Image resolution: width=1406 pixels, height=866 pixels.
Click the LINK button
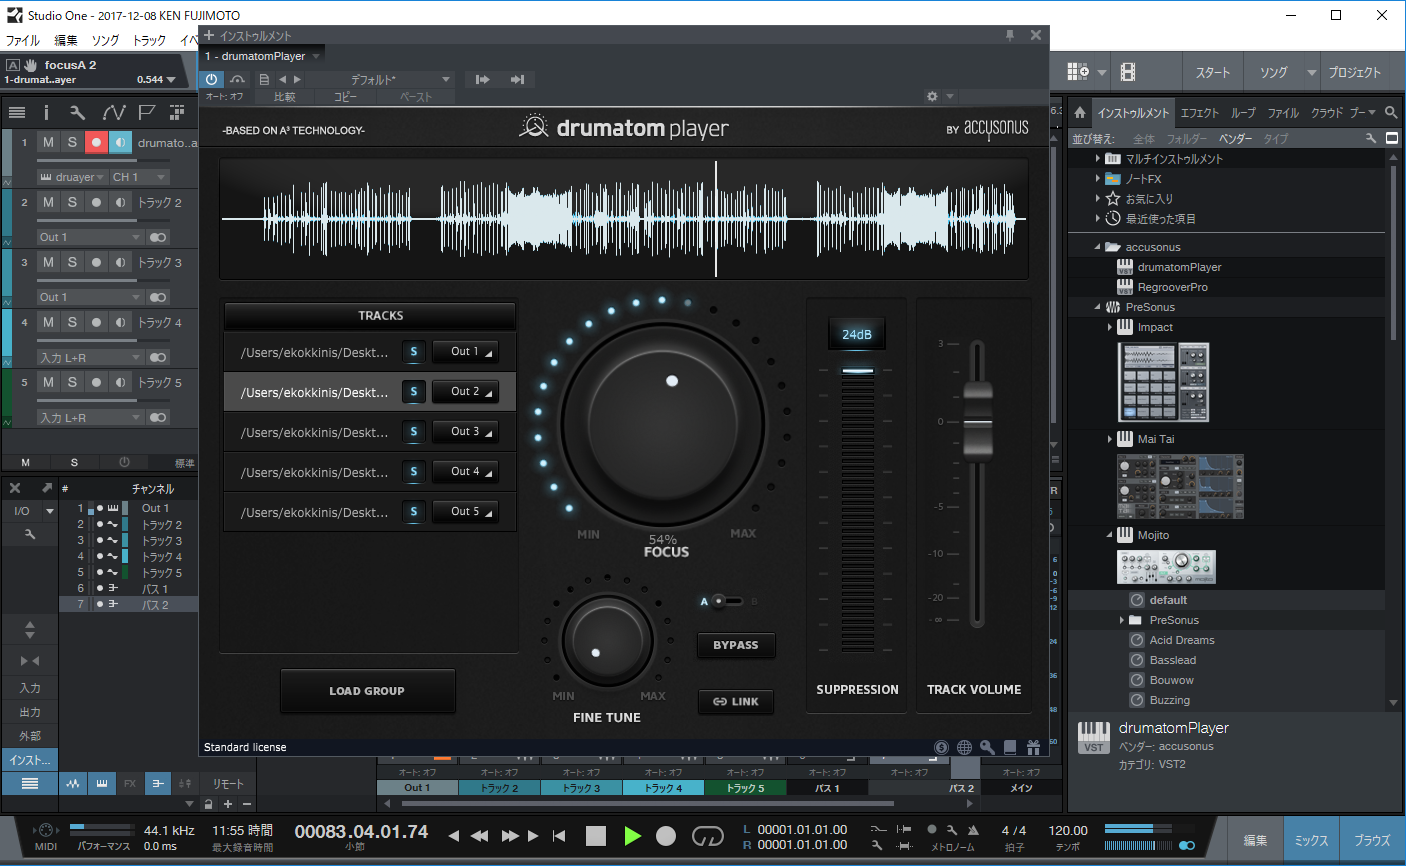click(x=736, y=702)
